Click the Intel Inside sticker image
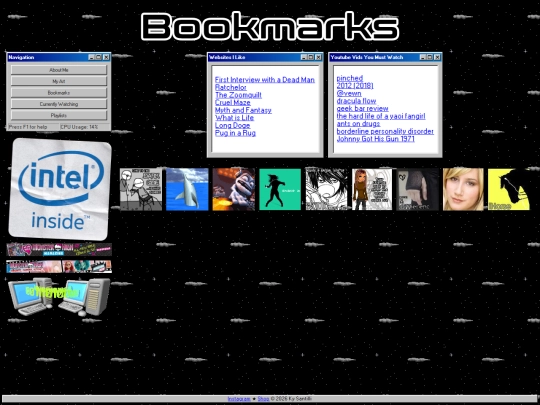 tap(60, 189)
